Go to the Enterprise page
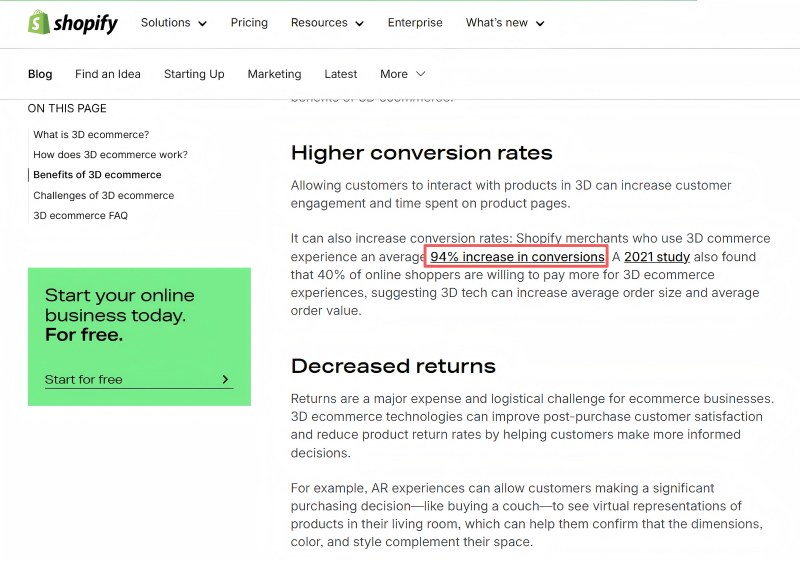Image resolution: width=800 pixels, height=562 pixels. coord(415,23)
